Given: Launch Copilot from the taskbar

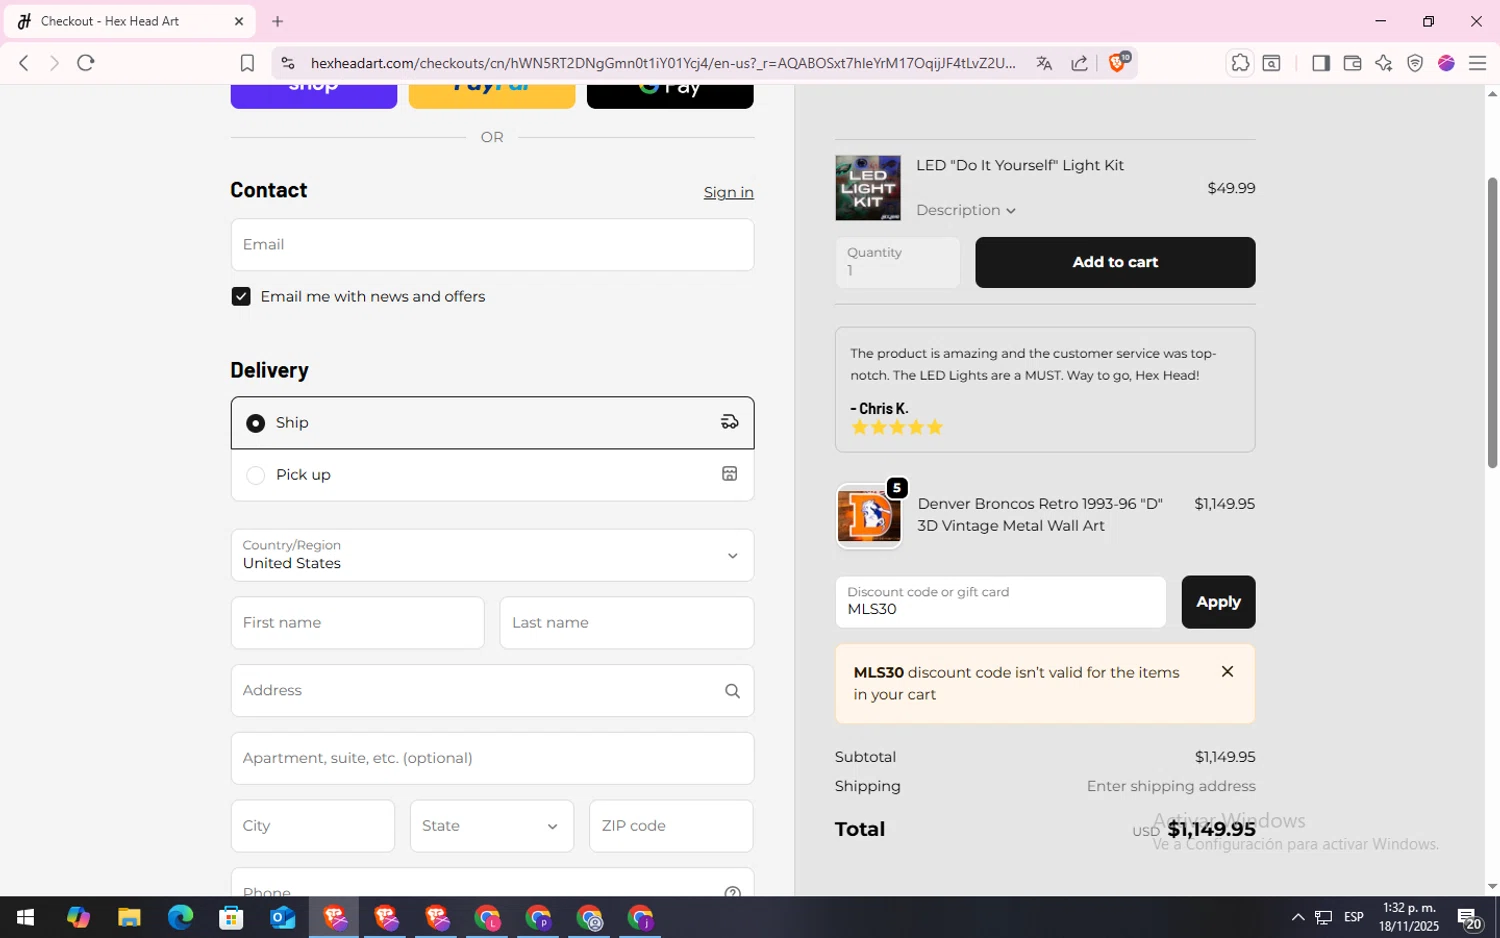Looking at the screenshot, I should tap(78, 917).
